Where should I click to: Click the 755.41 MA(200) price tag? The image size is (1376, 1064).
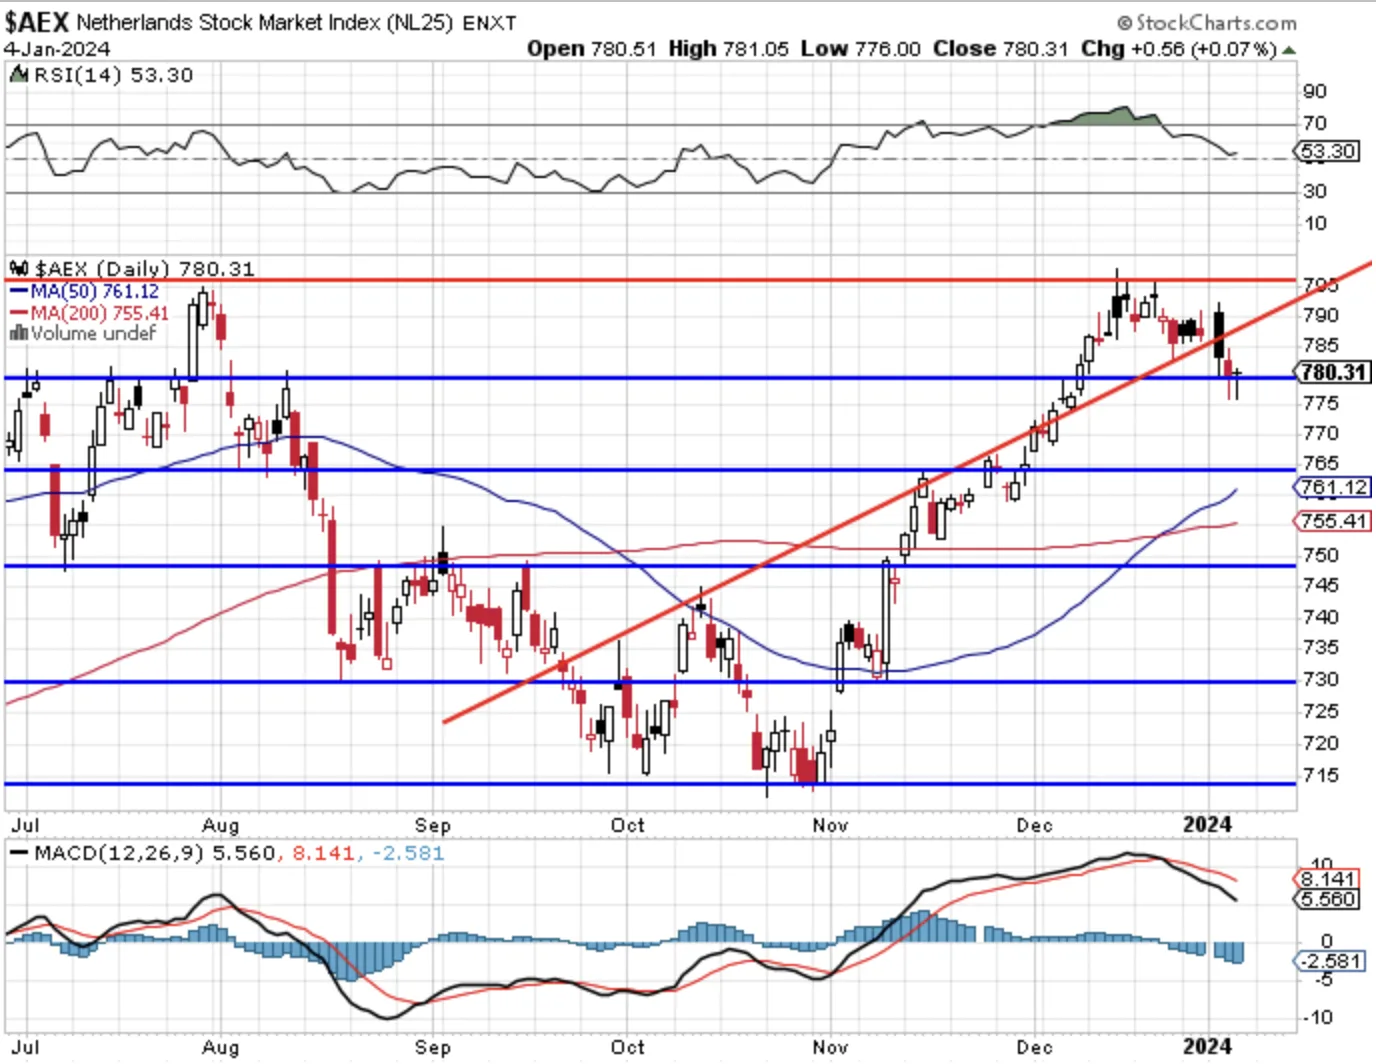pos(1333,520)
